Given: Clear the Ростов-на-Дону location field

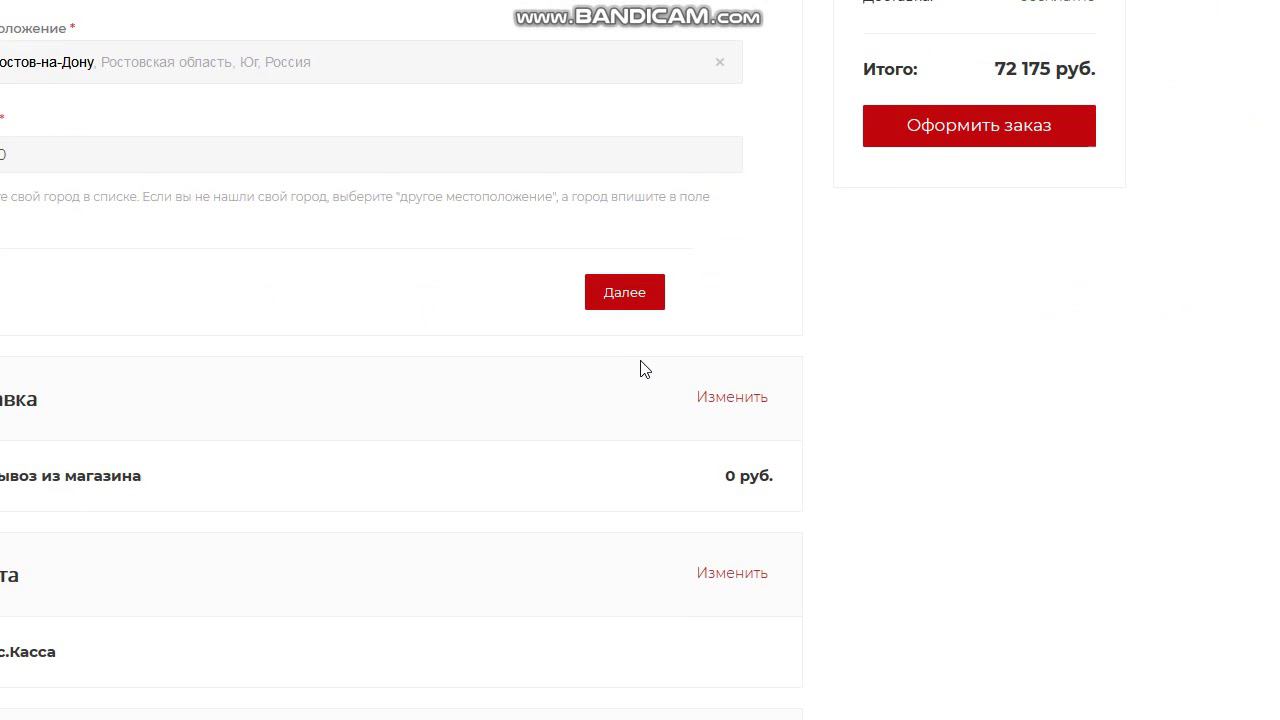Looking at the screenshot, I should click(719, 62).
